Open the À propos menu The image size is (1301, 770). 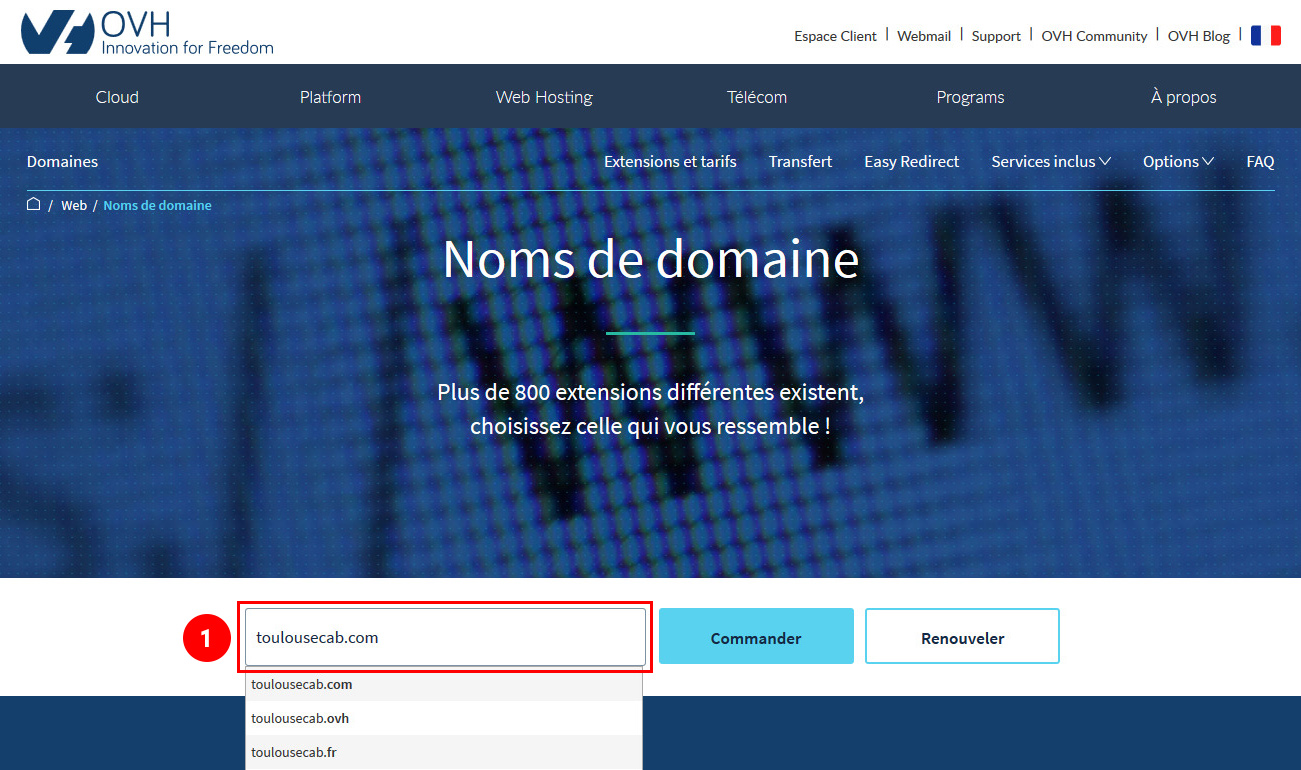coord(1184,97)
